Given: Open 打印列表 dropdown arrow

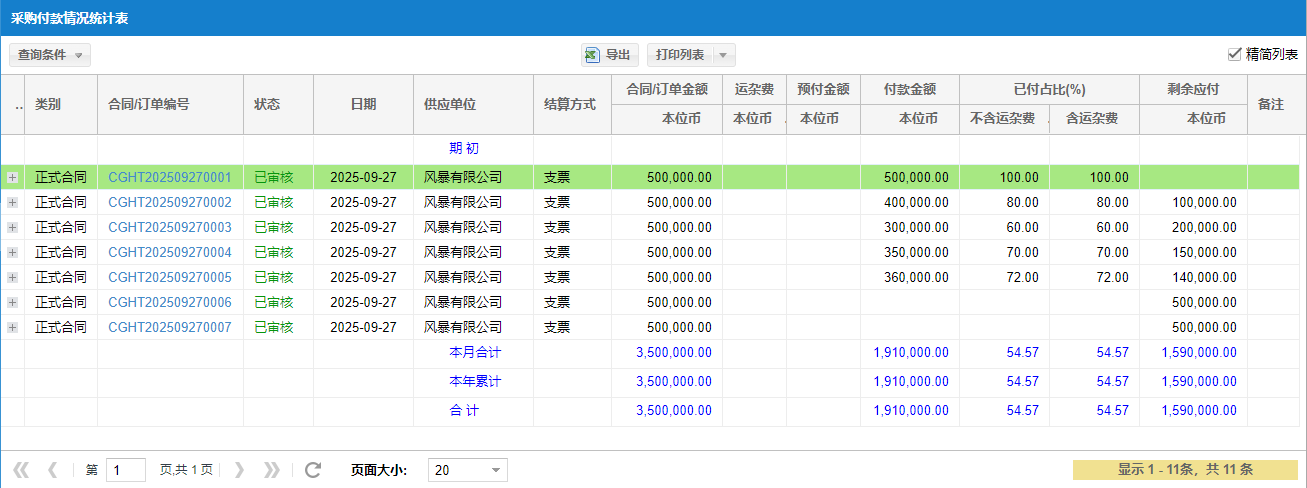Looking at the screenshot, I should coord(724,55).
